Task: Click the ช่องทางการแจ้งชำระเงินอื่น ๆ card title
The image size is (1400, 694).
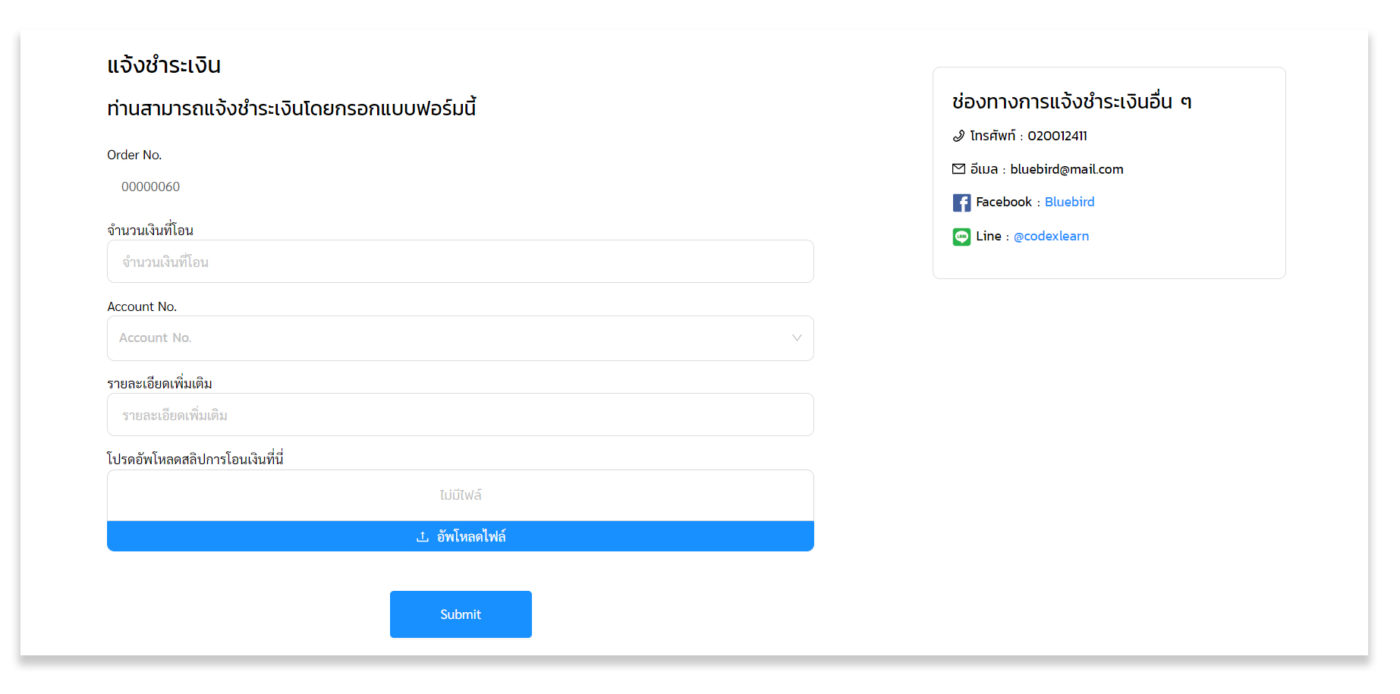Action: pyautogui.click(x=1072, y=101)
